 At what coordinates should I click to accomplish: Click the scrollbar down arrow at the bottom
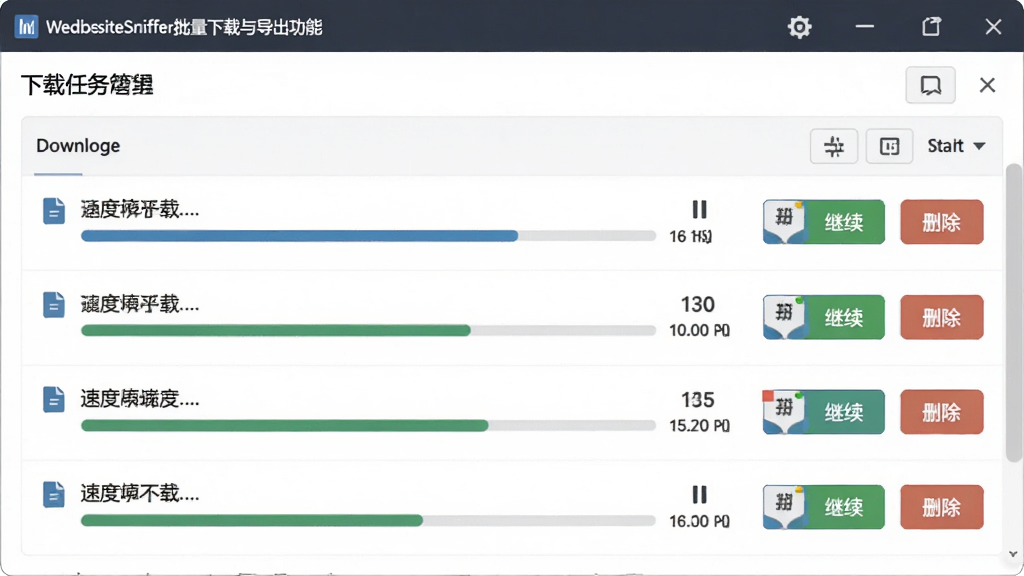tap(1013, 554)
